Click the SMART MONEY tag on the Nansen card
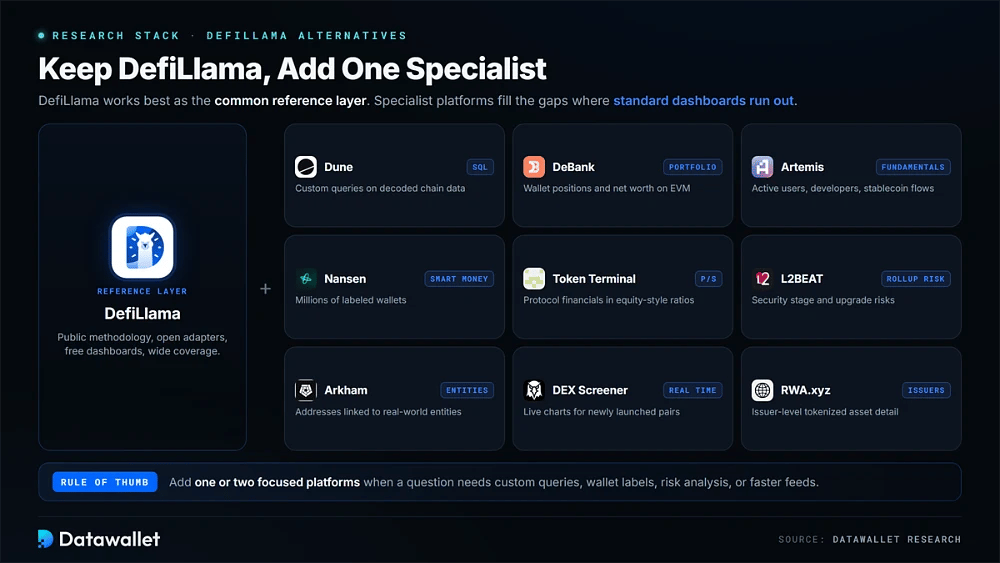The image size is (1000, 563). pos(459,279)
